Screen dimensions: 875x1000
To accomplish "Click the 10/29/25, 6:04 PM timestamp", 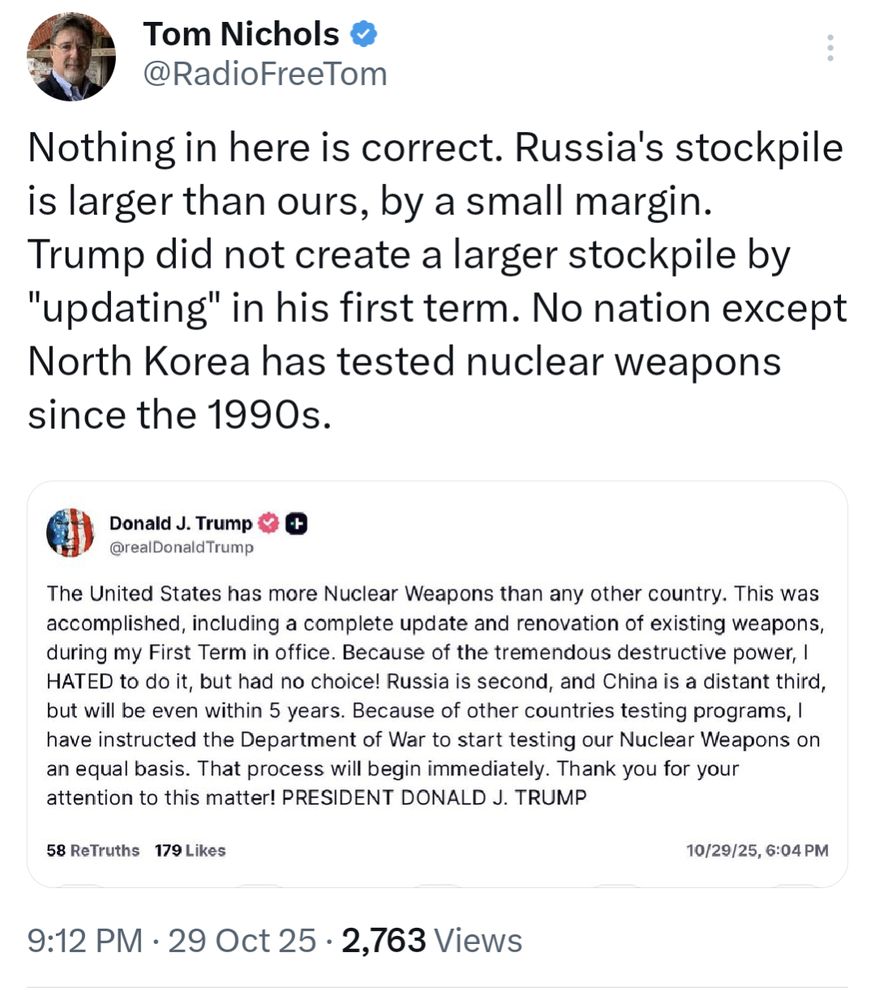I will pyautogui.click(x=757, y=851).
